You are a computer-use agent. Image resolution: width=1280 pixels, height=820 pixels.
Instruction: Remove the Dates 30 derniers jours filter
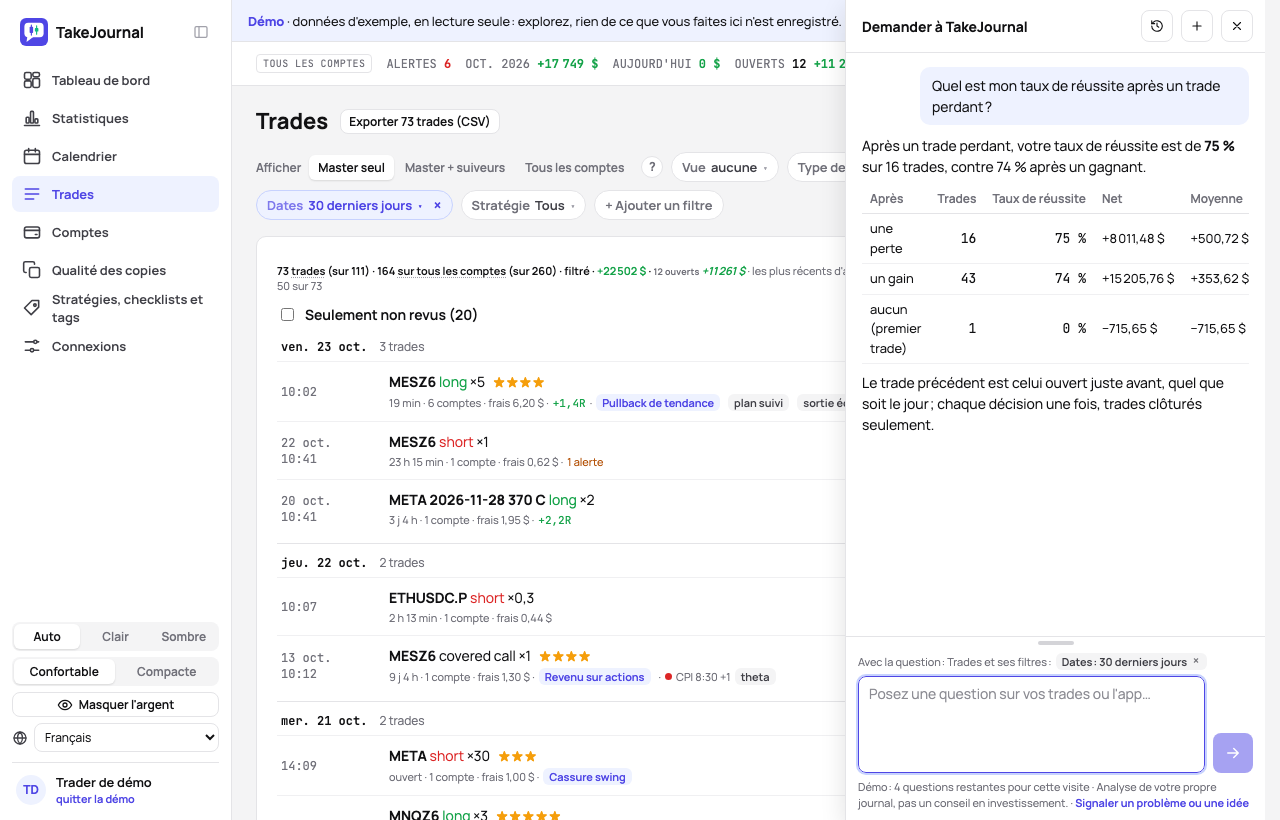tap(437, 205)
